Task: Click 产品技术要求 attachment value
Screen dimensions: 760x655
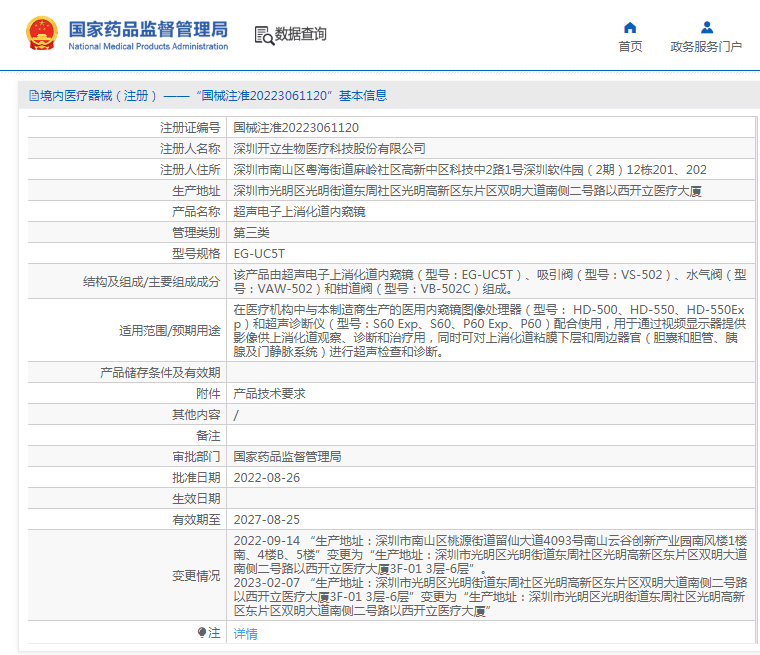Action: pos(269,394)
